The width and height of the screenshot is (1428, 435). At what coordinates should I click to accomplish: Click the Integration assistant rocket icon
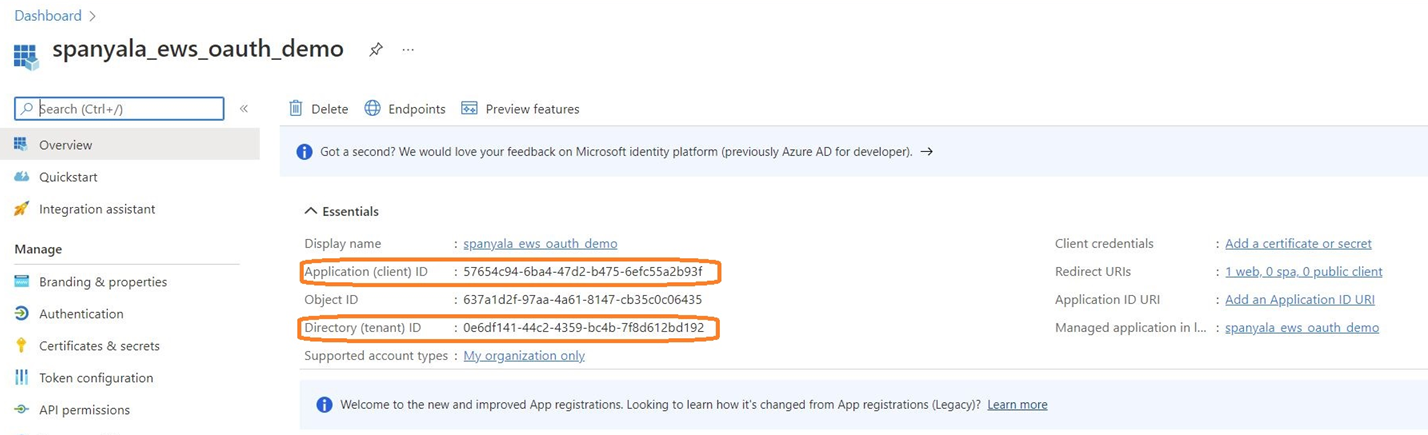click(x=21, y=209)
